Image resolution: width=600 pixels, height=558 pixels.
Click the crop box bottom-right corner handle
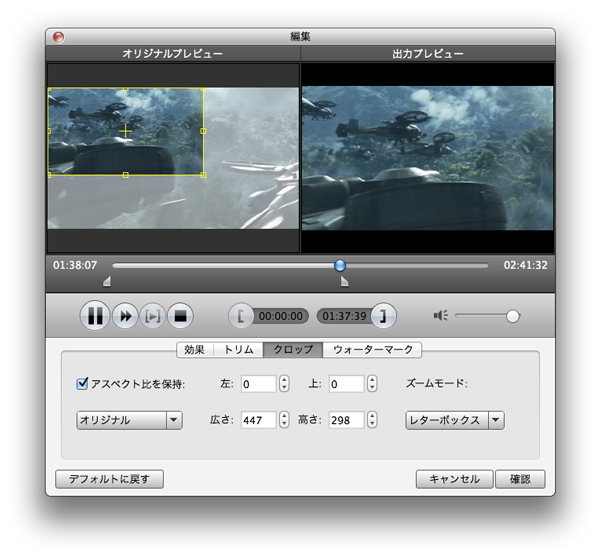pyautogui.click(x=203, y=175)
